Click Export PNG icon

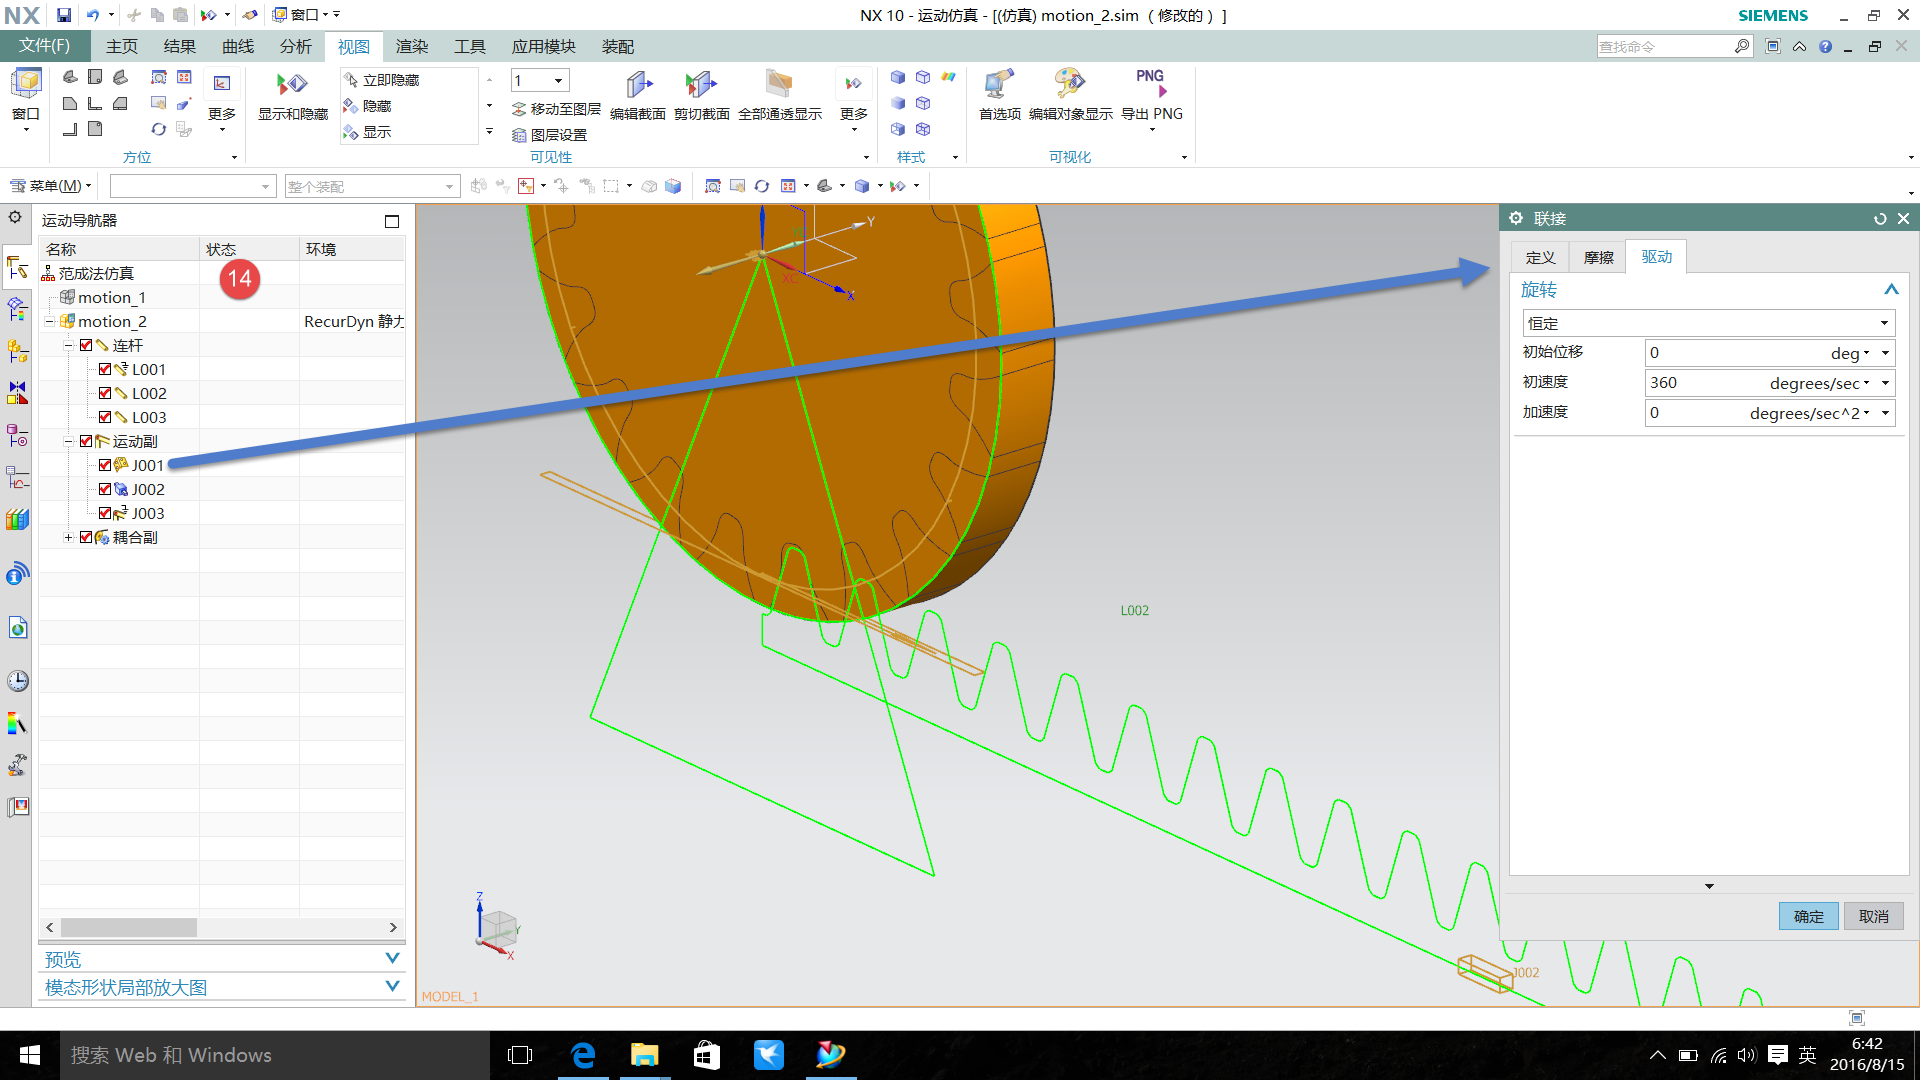coord(1151,96)
